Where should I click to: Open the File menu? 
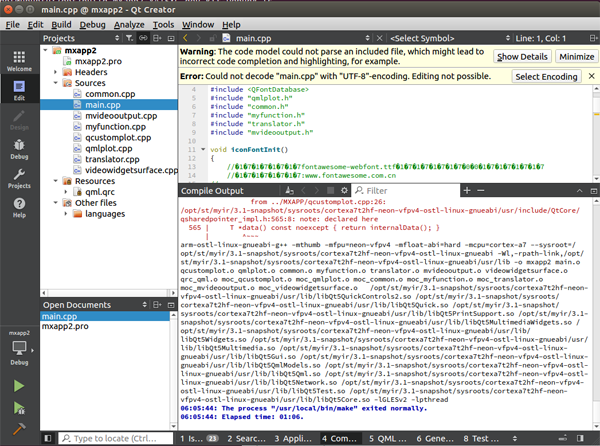coord(12,24)
